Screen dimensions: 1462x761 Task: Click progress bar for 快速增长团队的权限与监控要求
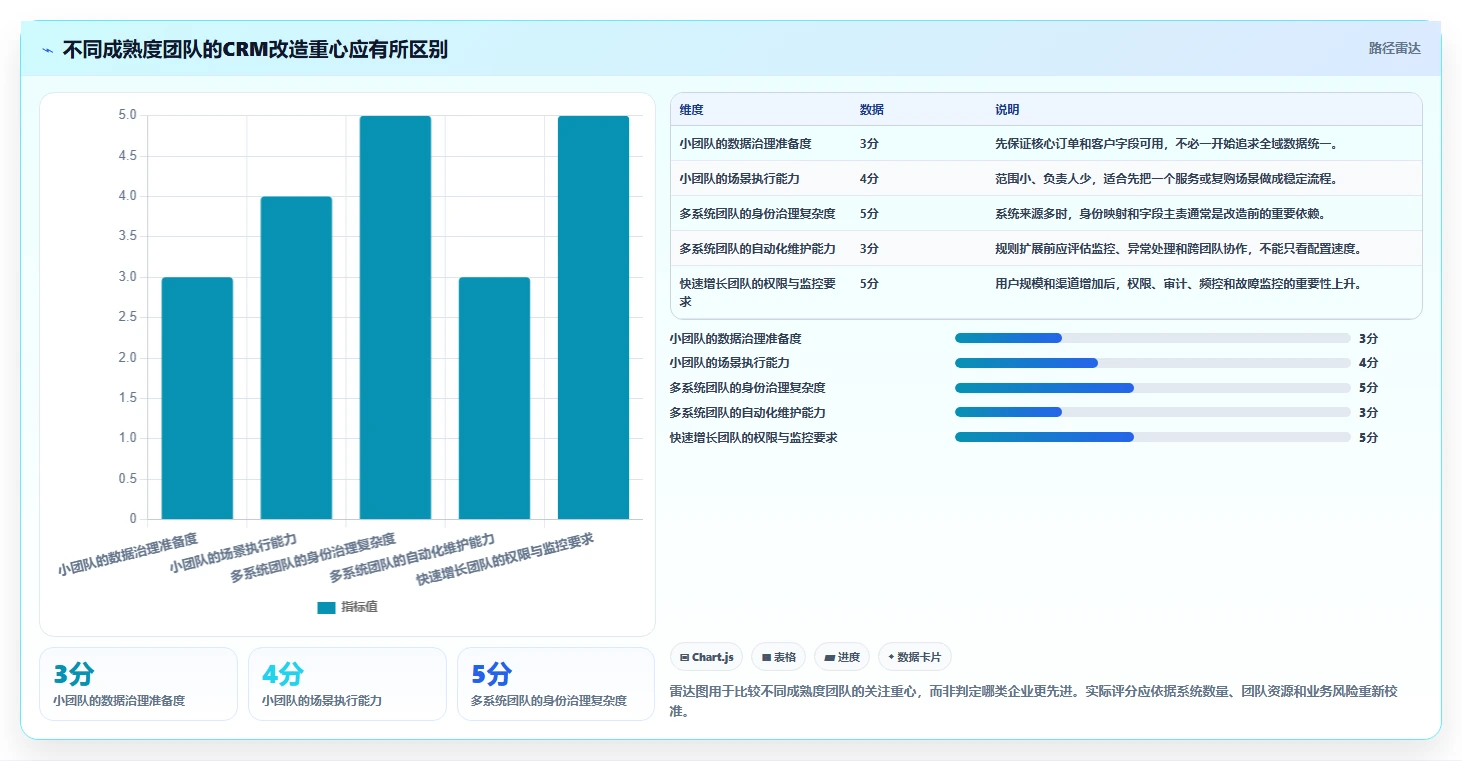coord(1153,437)
